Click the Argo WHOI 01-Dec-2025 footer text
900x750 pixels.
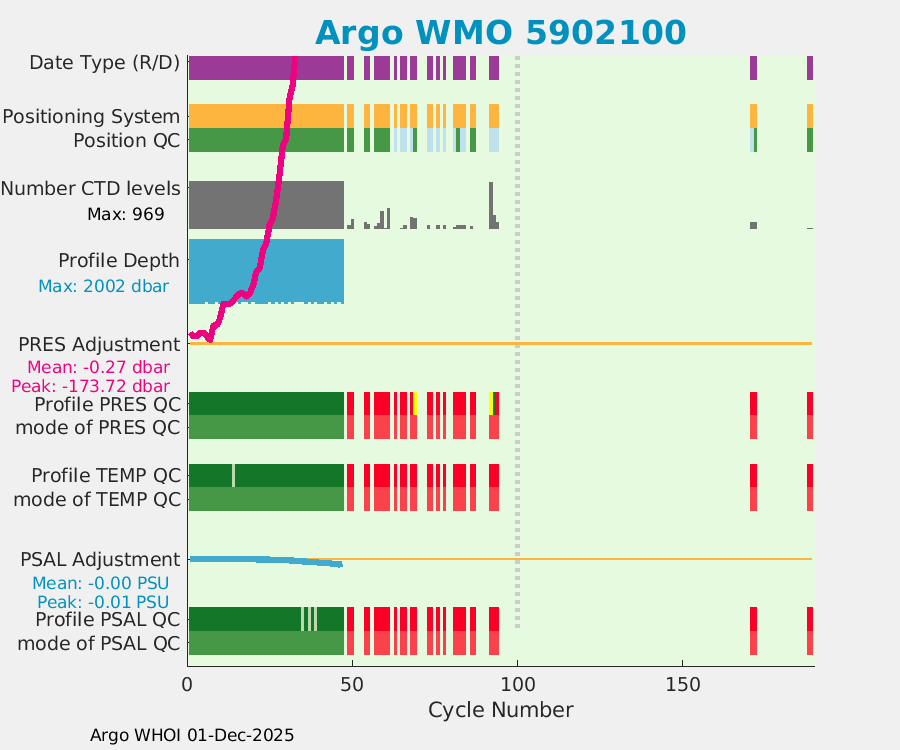tap(192, 735)
